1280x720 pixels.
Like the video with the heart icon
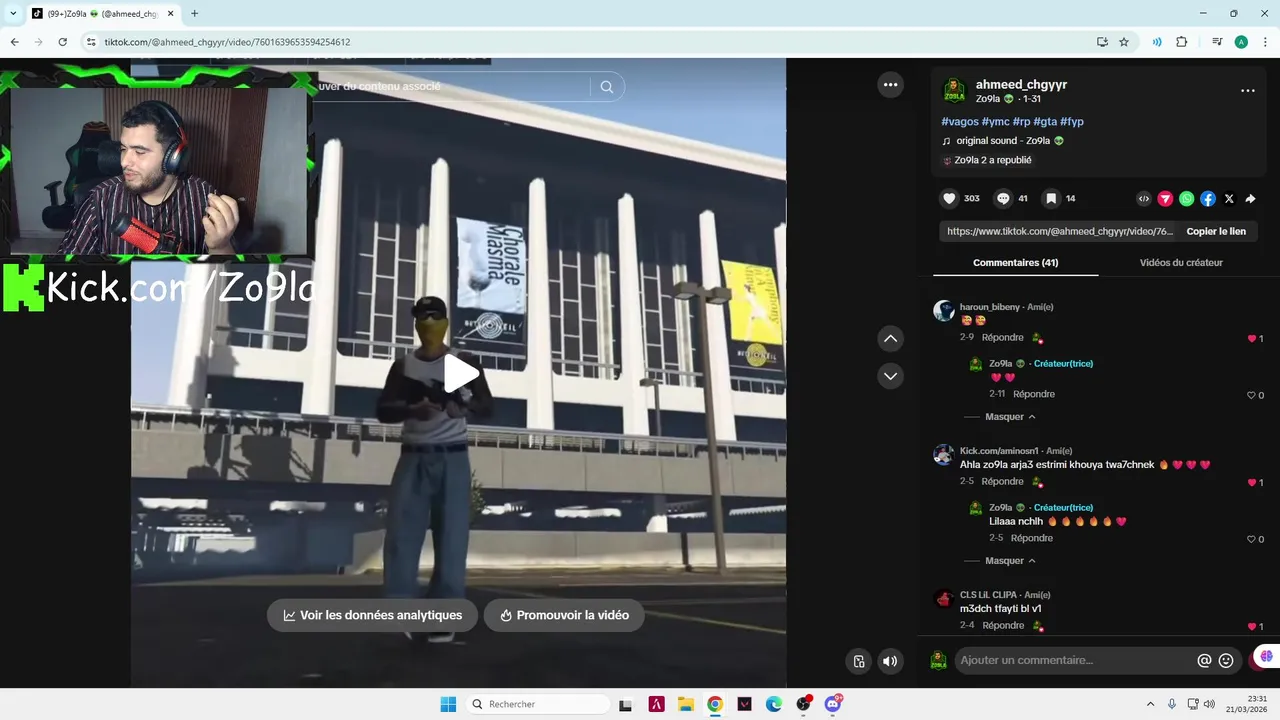tap(950, 199)
